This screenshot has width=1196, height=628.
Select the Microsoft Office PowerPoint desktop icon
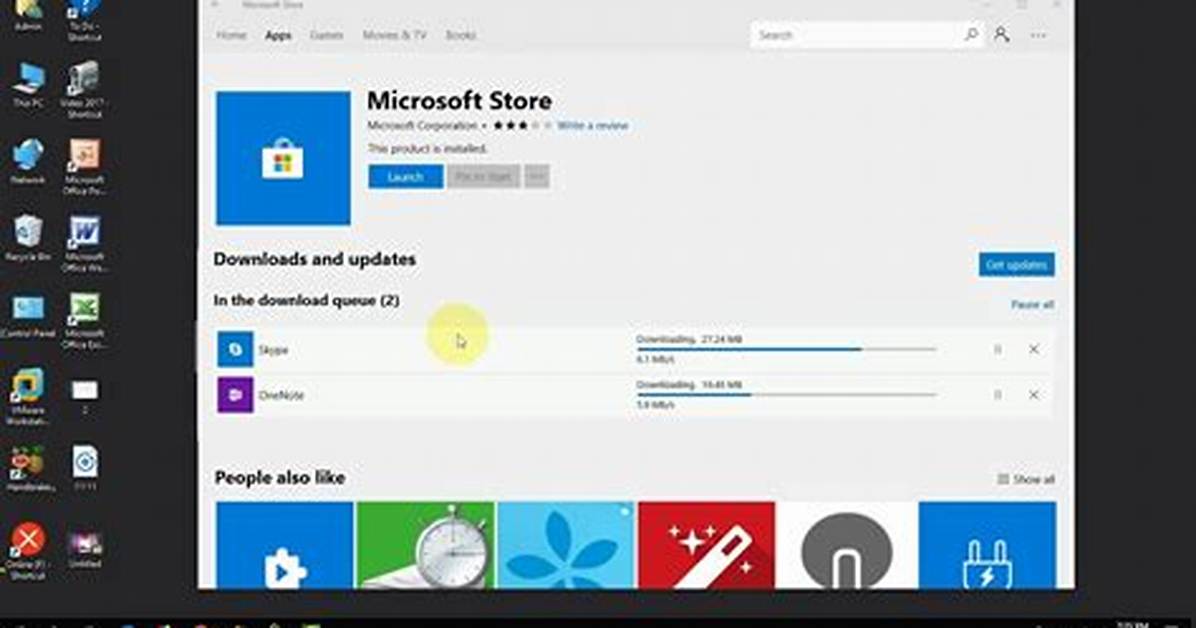[84, 166]
